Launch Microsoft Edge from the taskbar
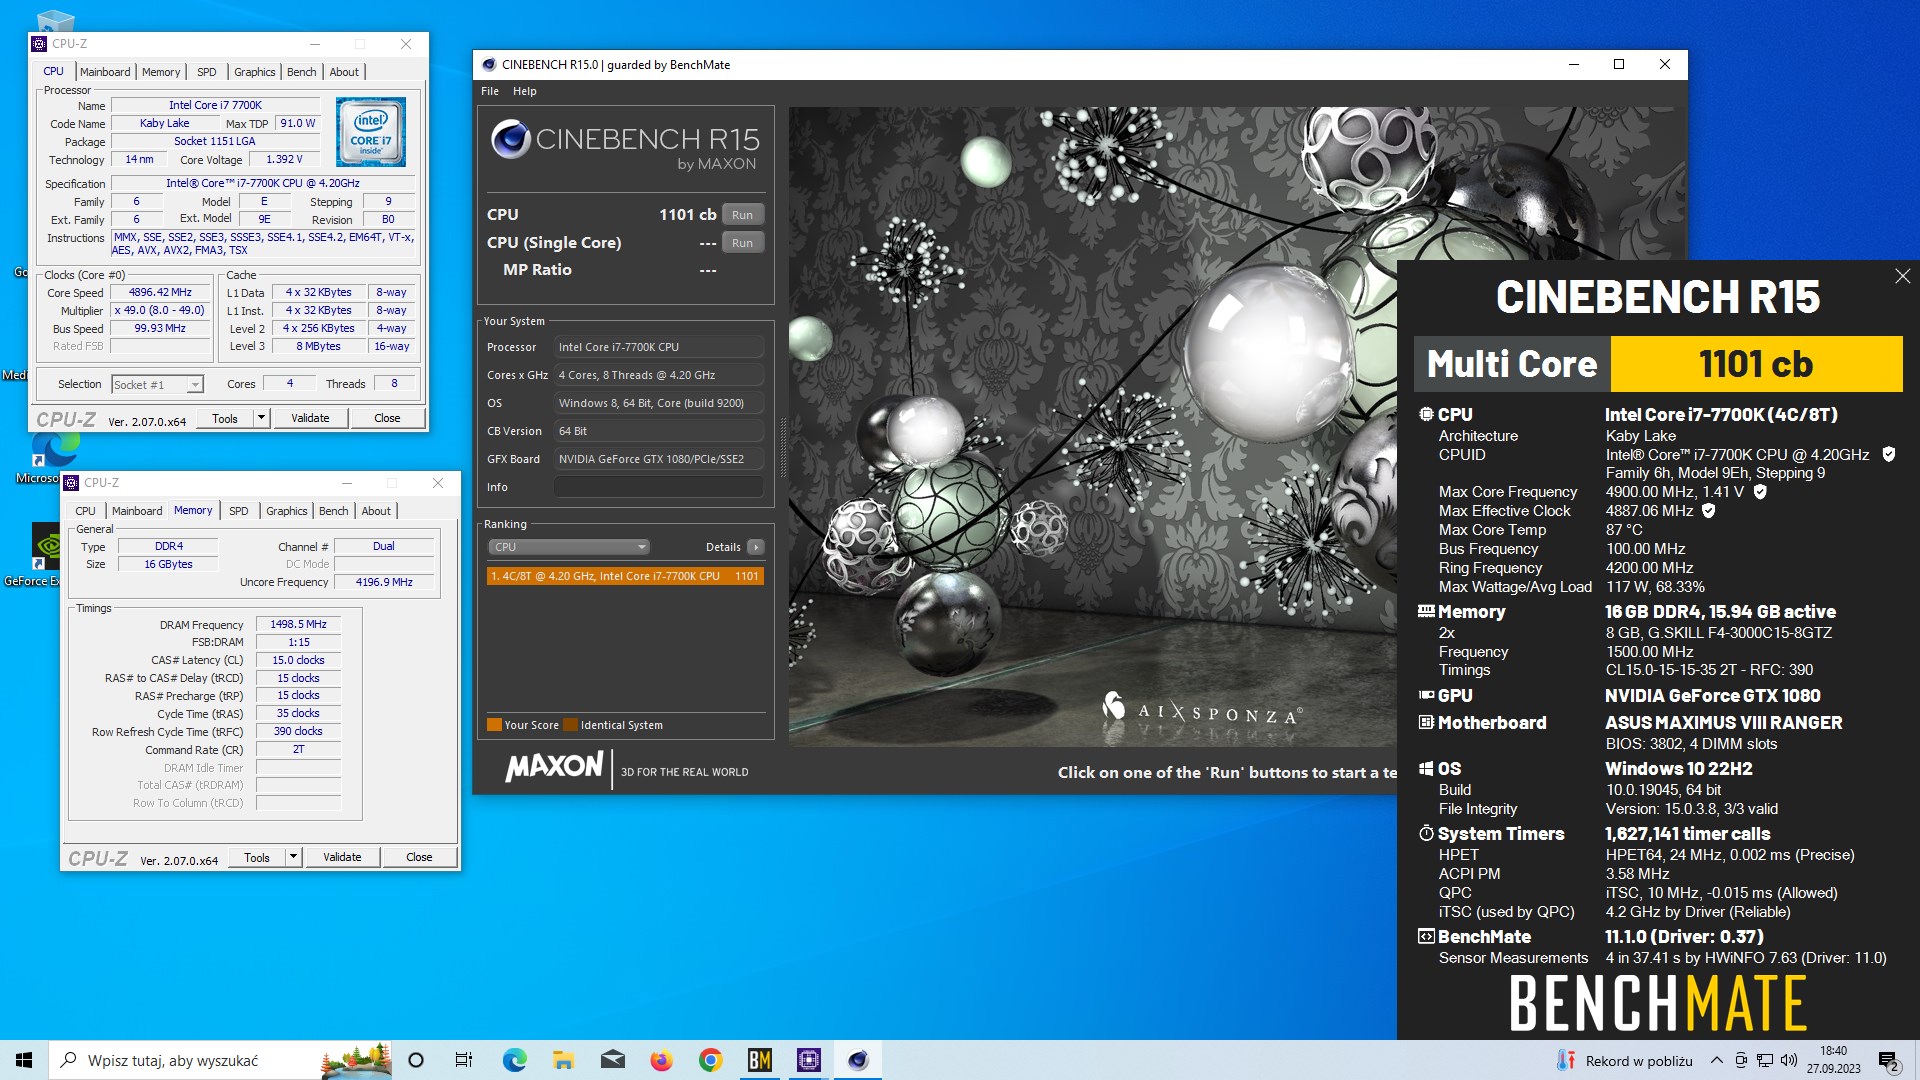 (515, 1060)
